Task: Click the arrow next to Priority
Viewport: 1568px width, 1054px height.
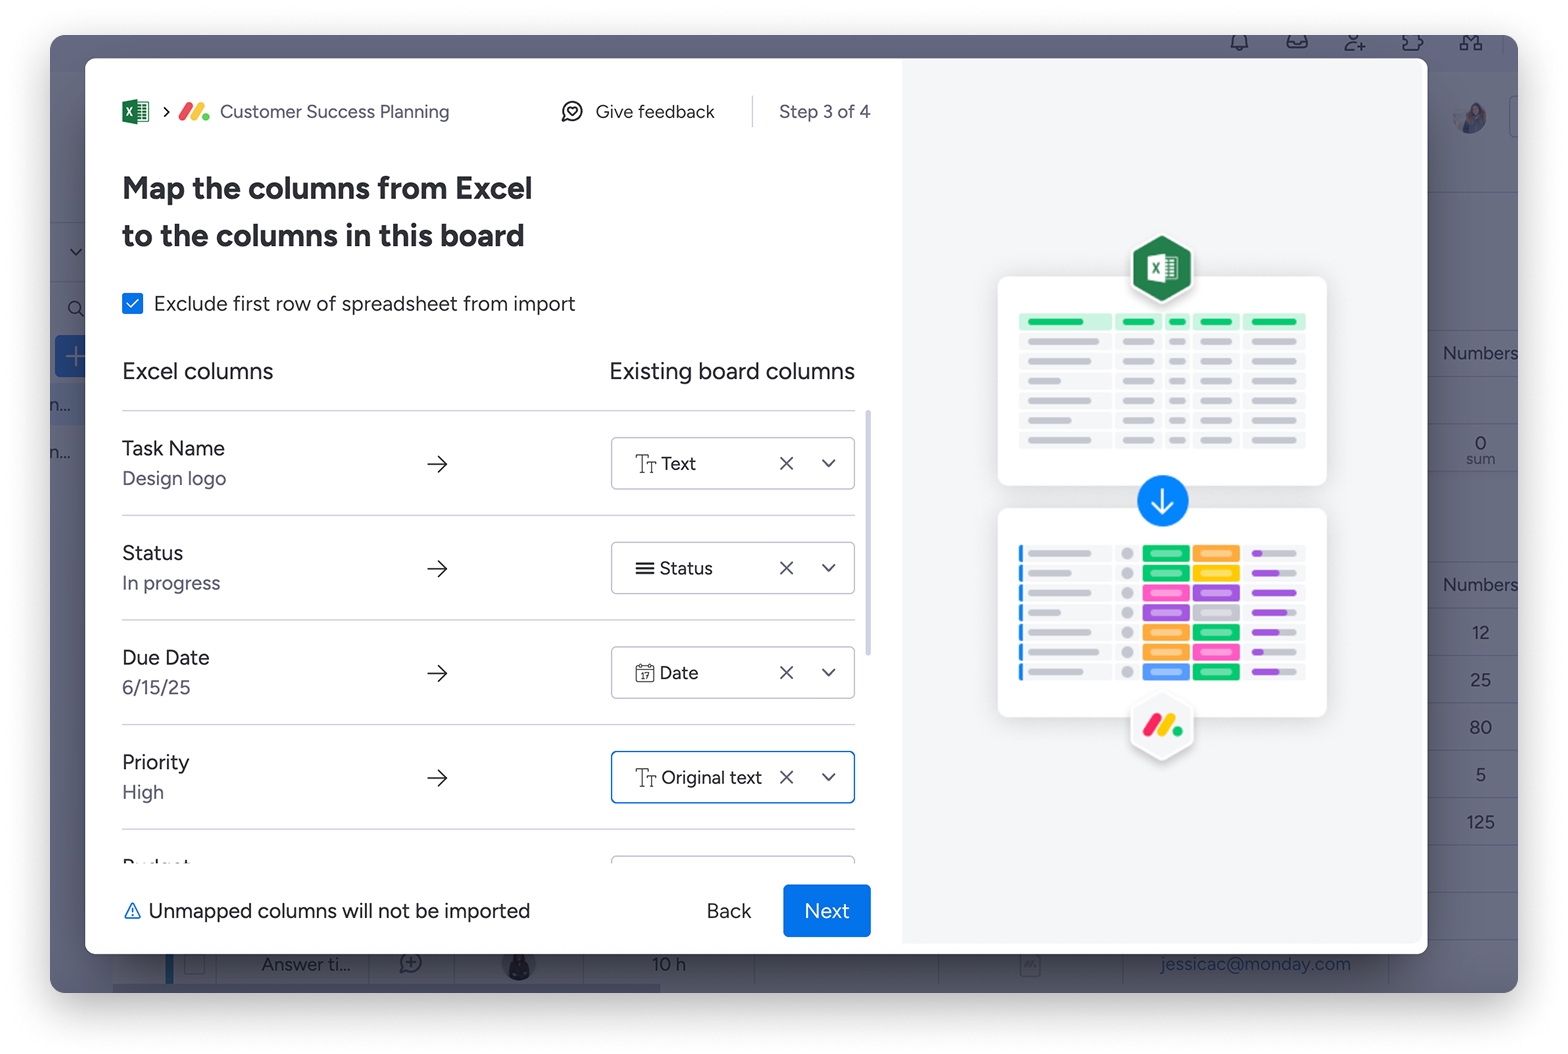Action: [437, 778]
